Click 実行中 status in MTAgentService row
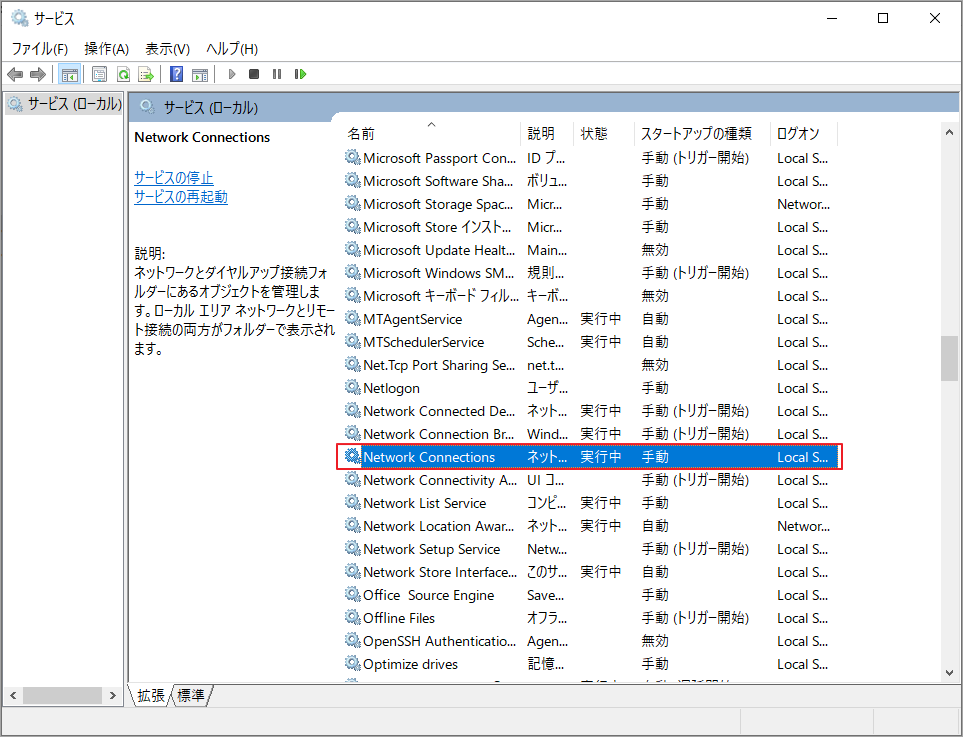963x737 pixels. tap(601, 319)
